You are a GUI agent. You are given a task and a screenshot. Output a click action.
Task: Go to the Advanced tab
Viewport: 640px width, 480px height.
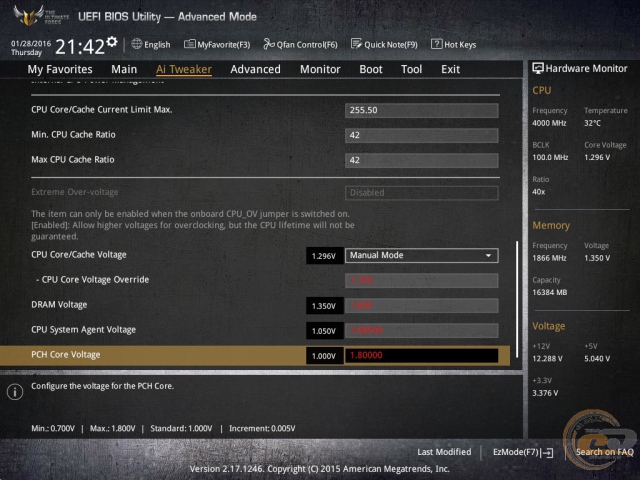(256, 69)
